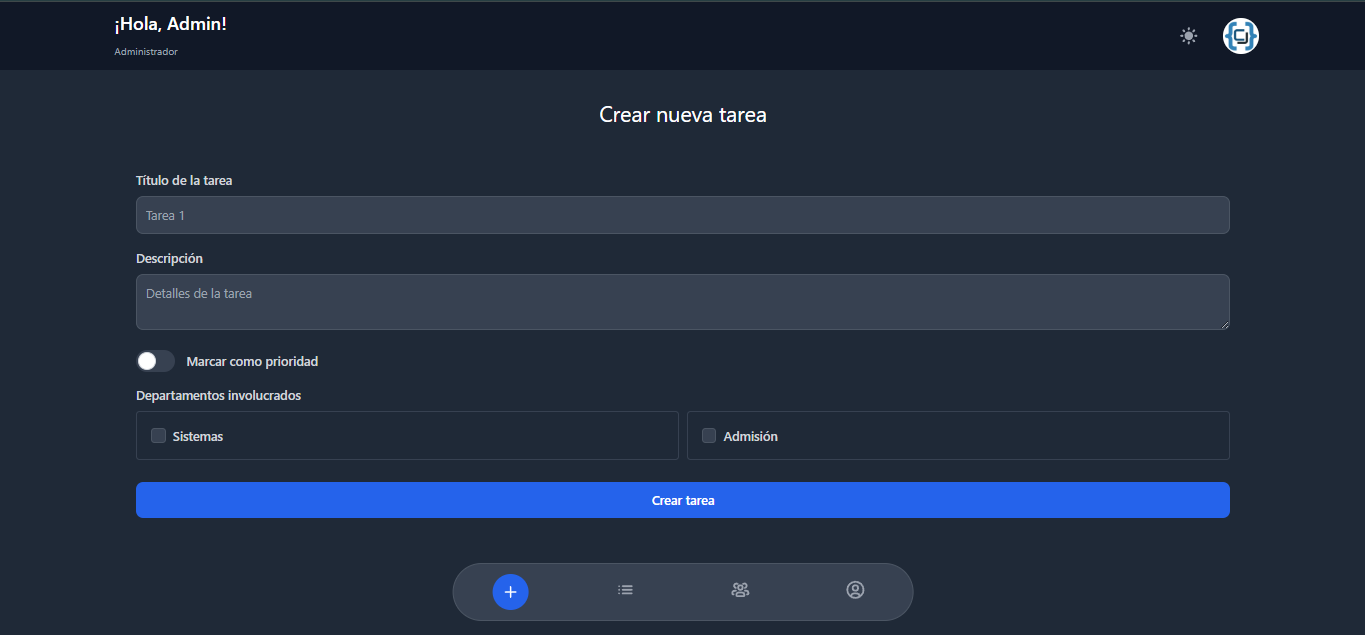Screen dimensions: 1365x635
Task: Open the user avatar logo in header
Action: tap(1240, 36)
